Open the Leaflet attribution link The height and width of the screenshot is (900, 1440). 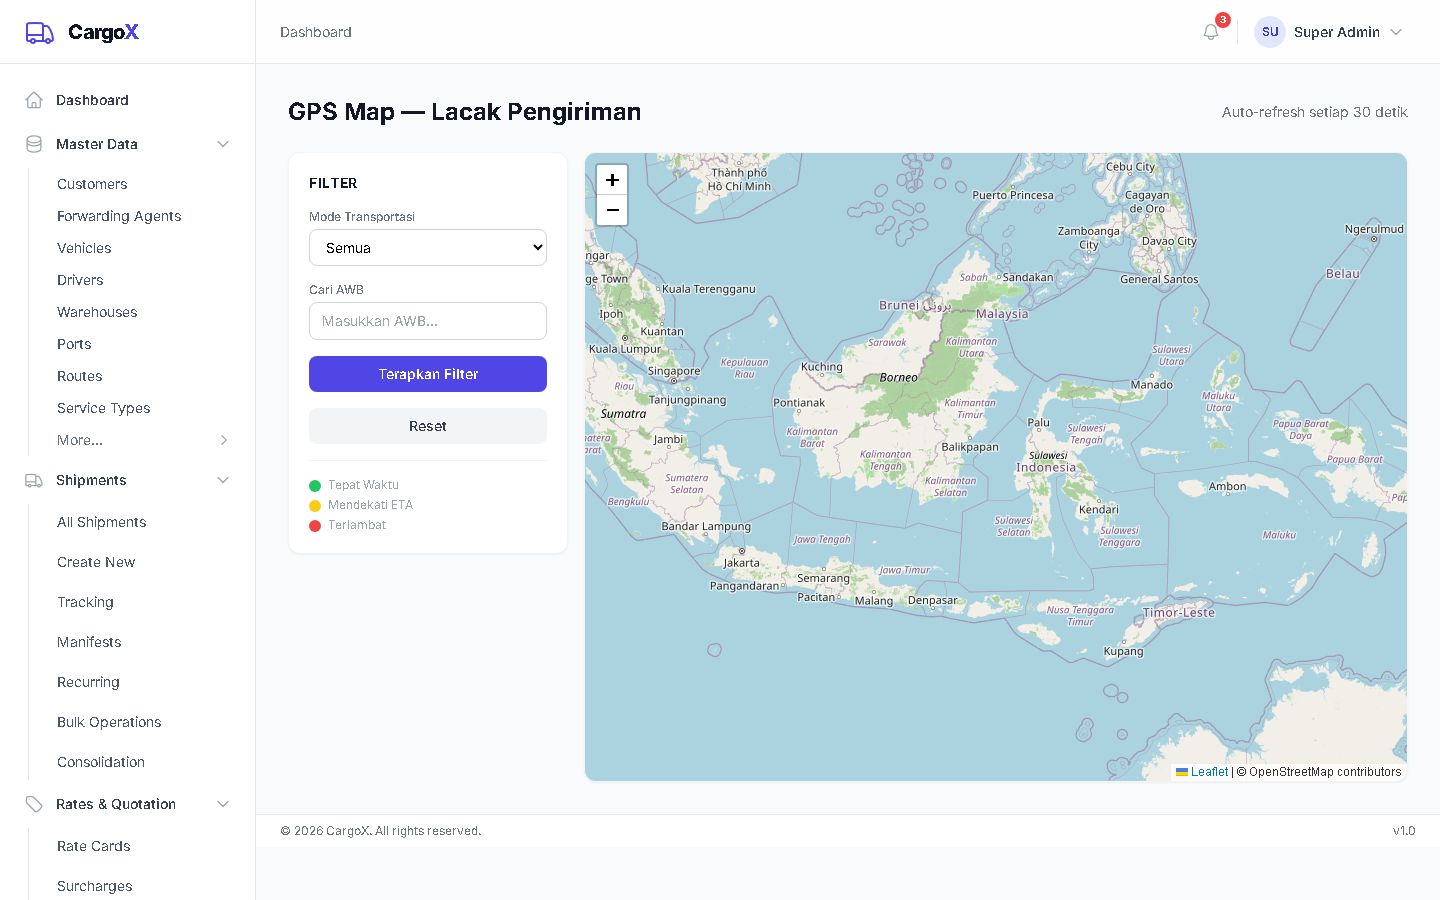coord(1209,772)
